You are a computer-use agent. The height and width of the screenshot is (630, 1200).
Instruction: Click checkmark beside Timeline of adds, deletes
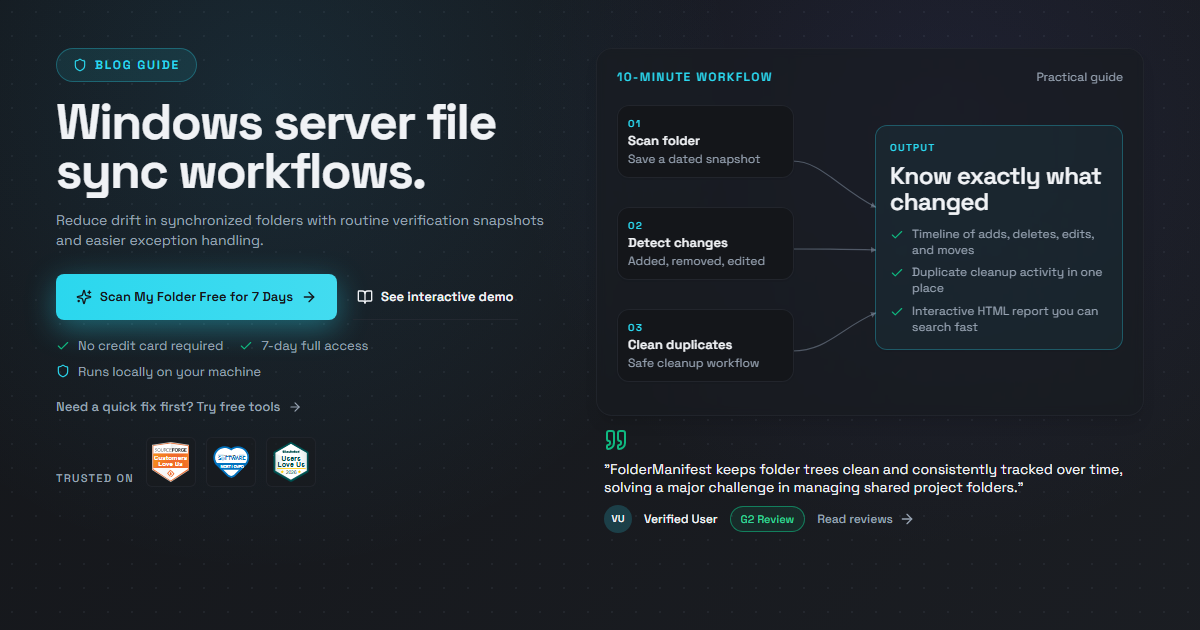[897, 235]
